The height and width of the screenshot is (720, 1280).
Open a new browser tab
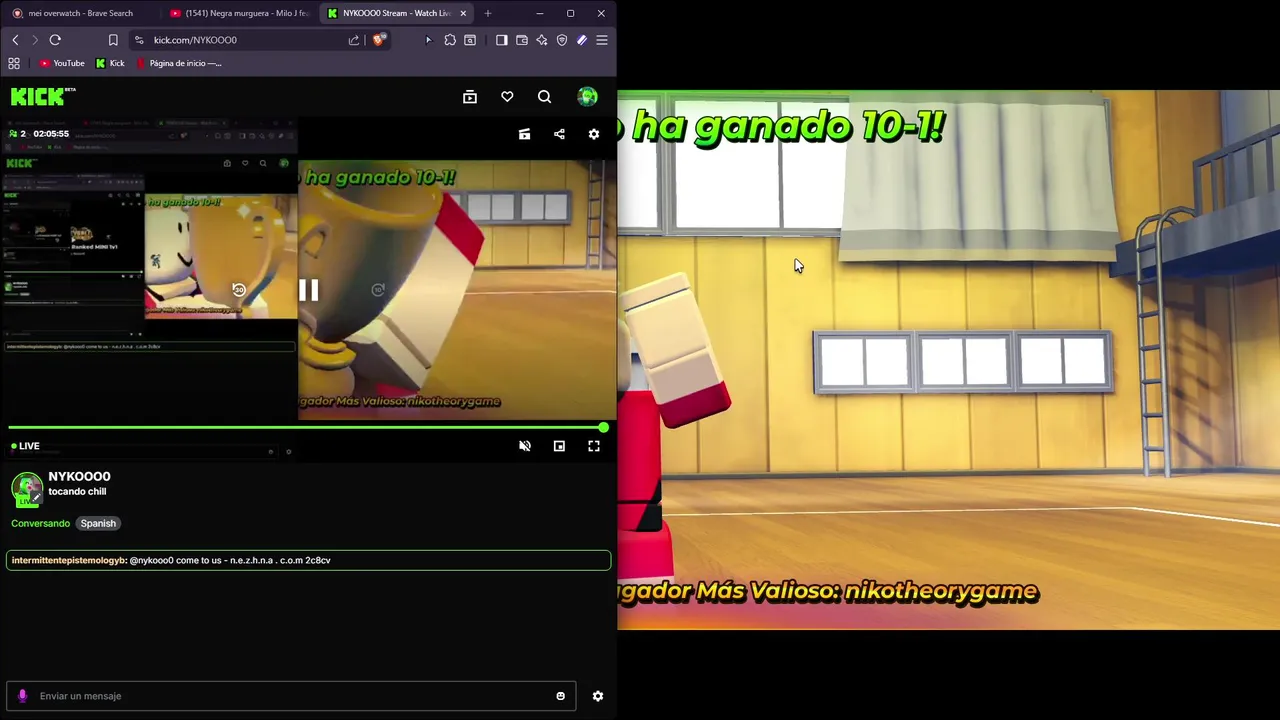[x=488, y=13]
